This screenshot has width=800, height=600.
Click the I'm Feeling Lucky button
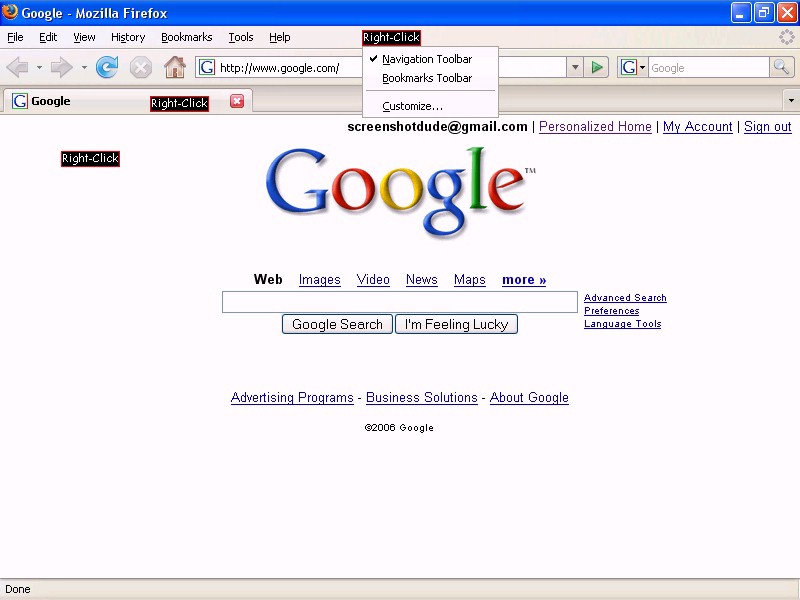tap(457, 324)
